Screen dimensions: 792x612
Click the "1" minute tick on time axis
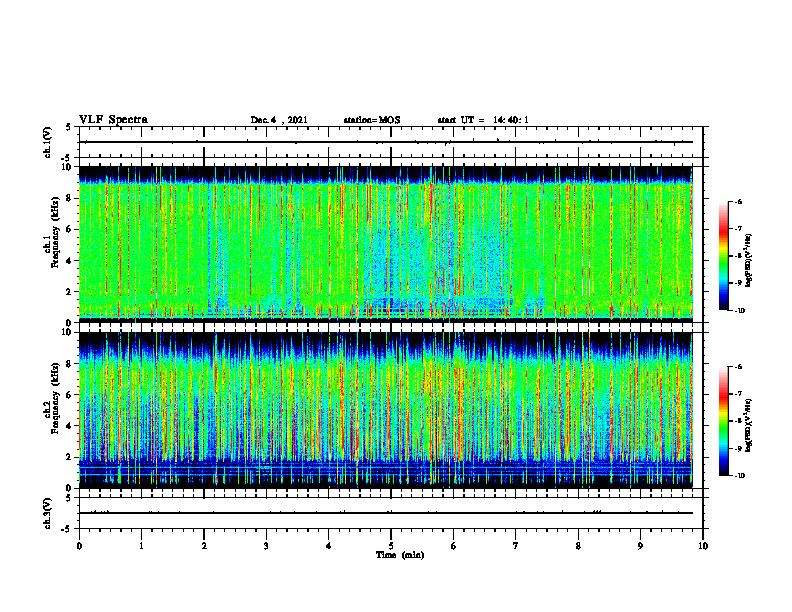pos(141,546)
